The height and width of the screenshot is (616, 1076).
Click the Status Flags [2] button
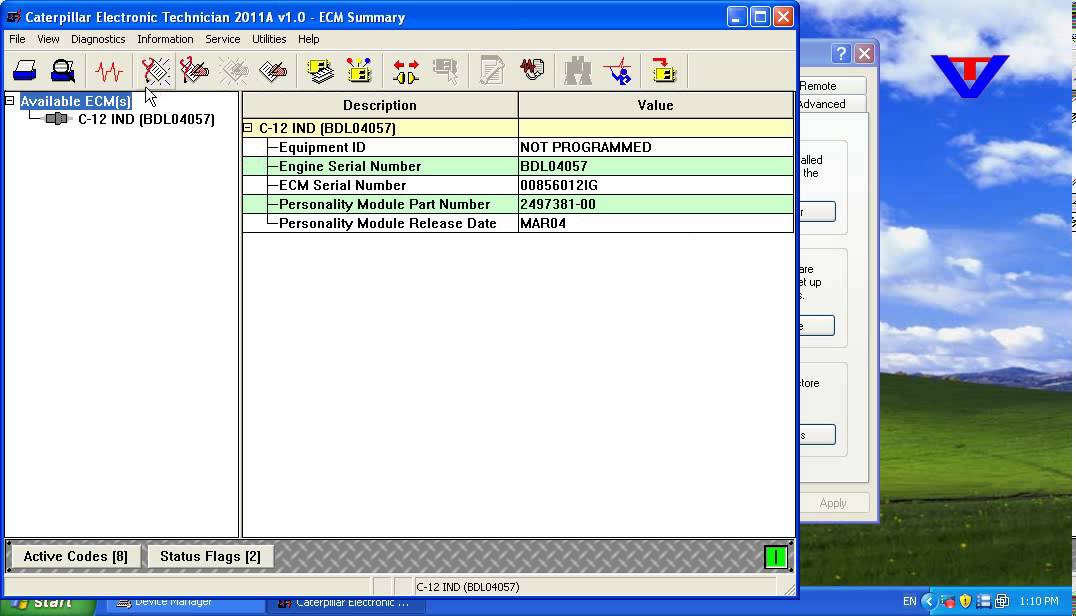[210, 556]
